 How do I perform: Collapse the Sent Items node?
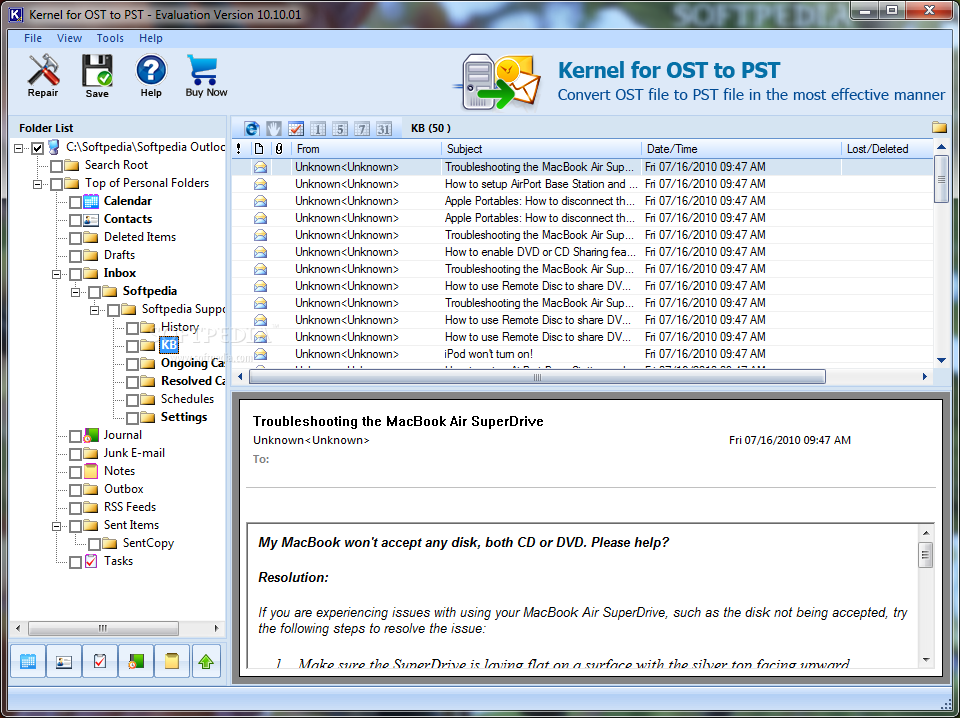57,526
